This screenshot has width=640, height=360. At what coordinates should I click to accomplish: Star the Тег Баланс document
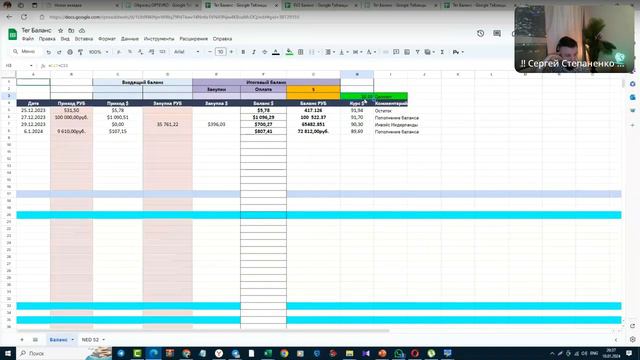tap(60, 31)
